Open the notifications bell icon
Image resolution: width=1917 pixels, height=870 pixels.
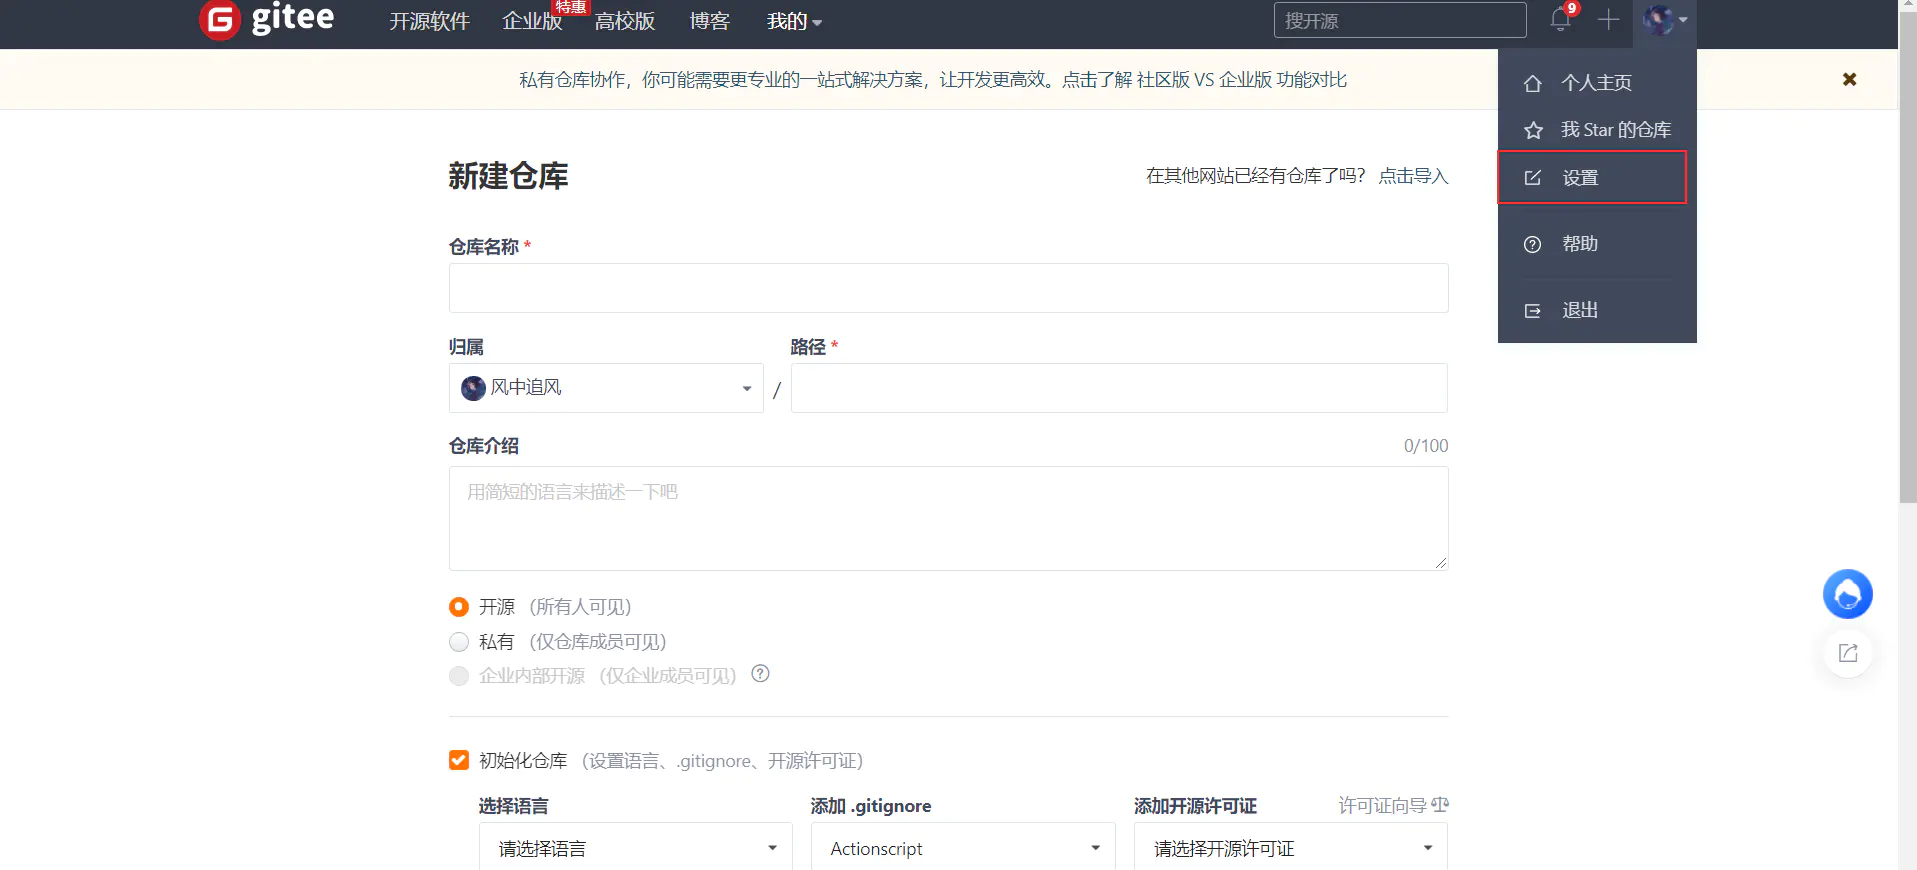tap(1560, 20)
